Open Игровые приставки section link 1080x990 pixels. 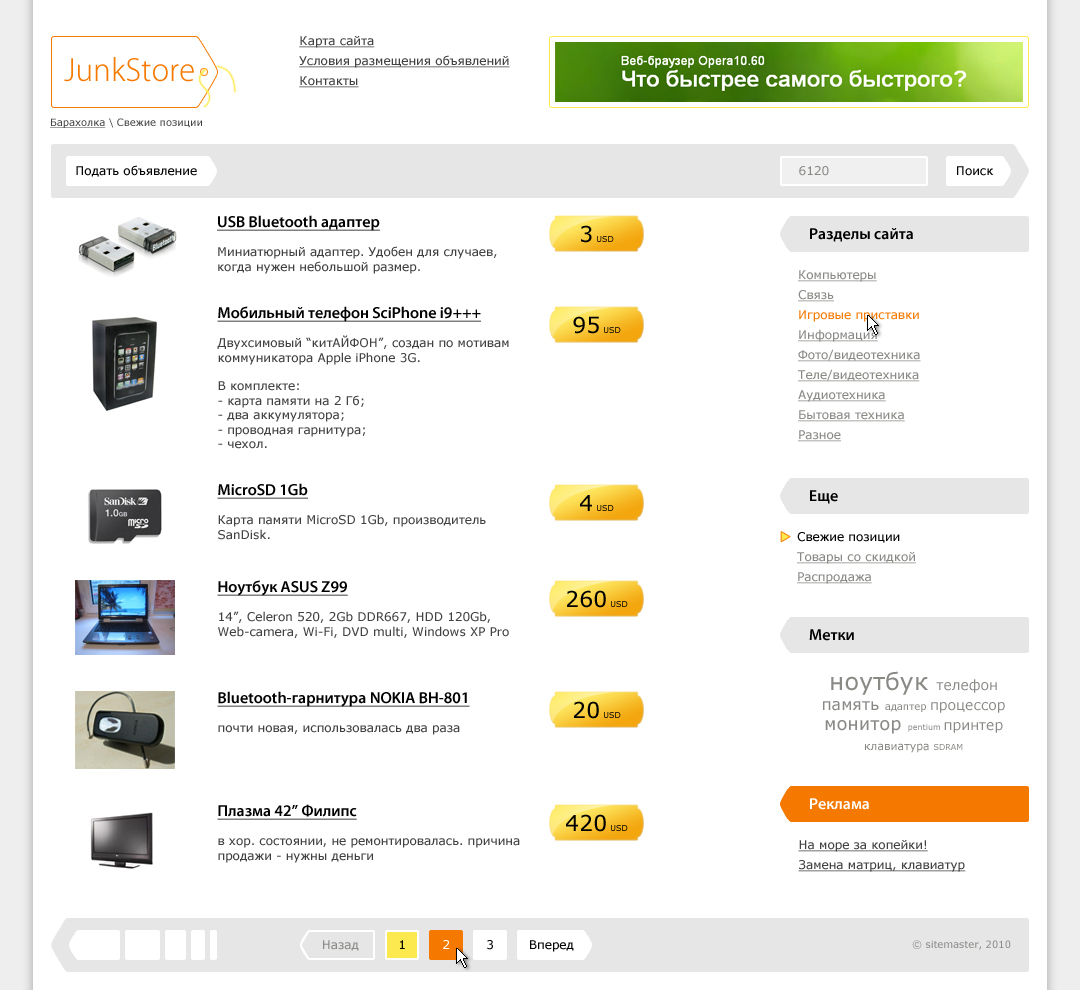coord(858,315)
